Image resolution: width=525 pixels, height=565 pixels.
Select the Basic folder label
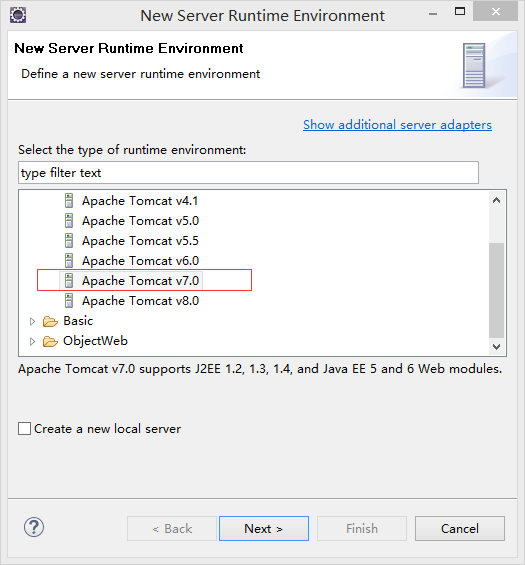[78, 321]
